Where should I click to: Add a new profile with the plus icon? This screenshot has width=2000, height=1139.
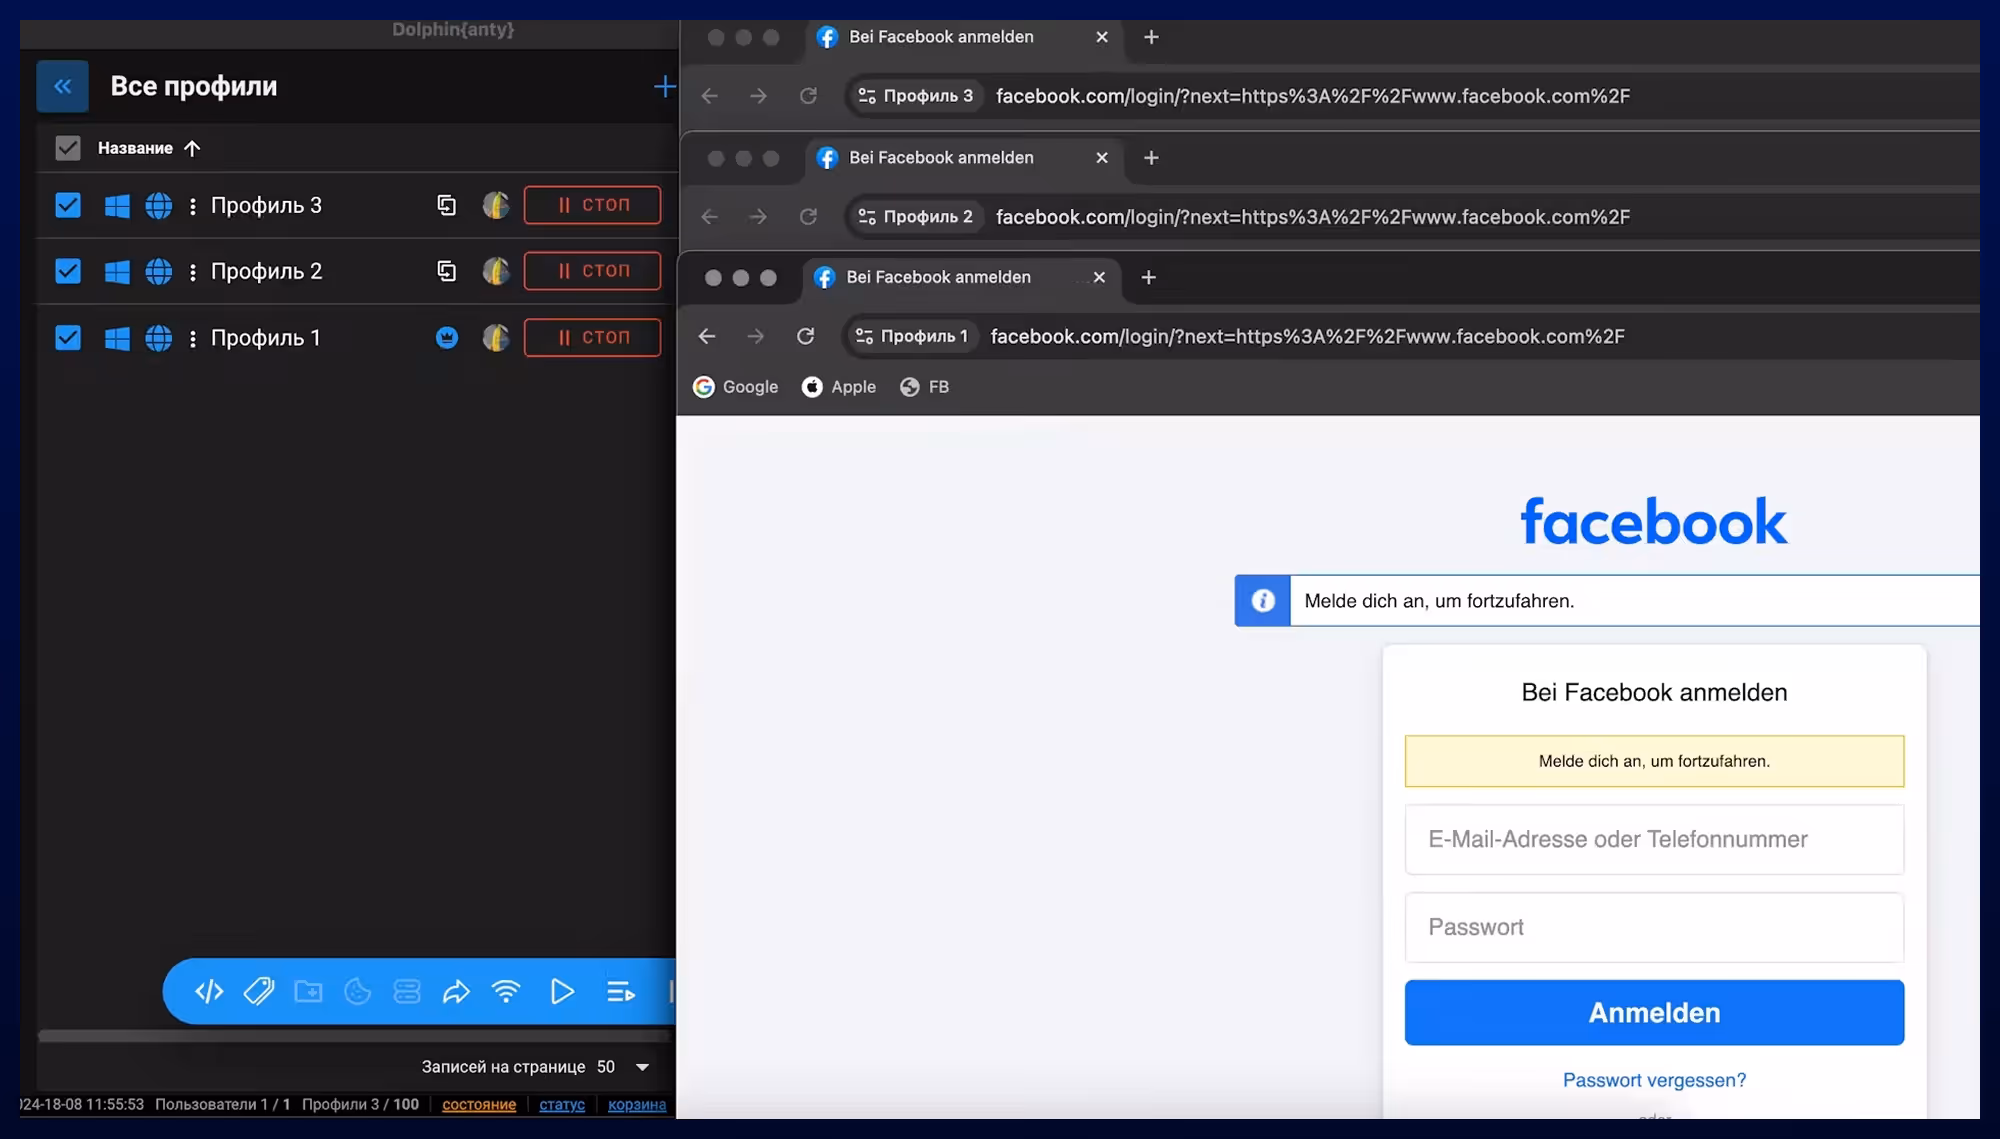(664, 87)
